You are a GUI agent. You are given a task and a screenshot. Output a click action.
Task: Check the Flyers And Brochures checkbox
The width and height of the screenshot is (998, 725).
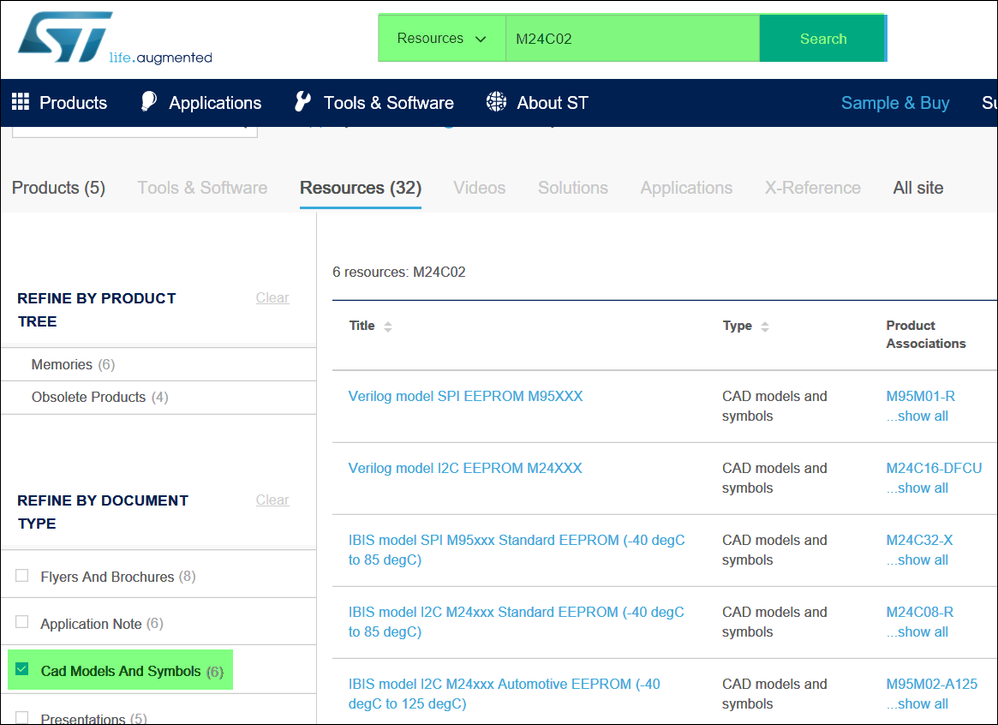22,575
